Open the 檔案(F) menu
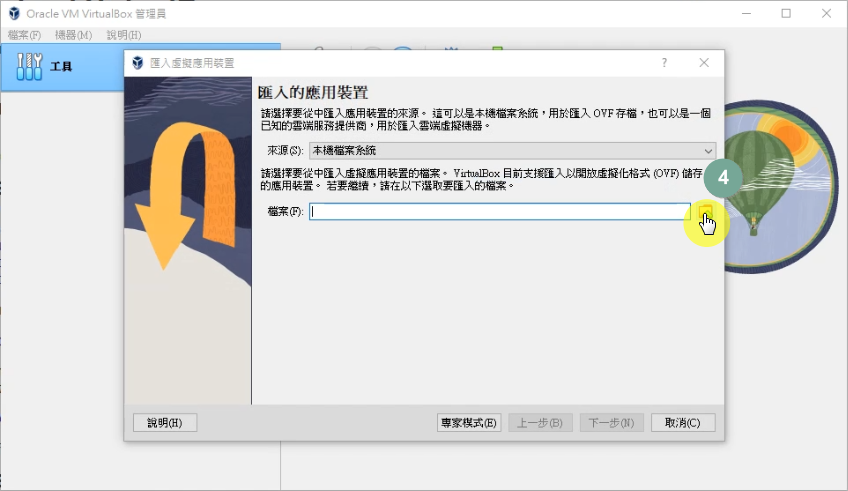This screenshot has height=491, width=848. coord(24,35)
